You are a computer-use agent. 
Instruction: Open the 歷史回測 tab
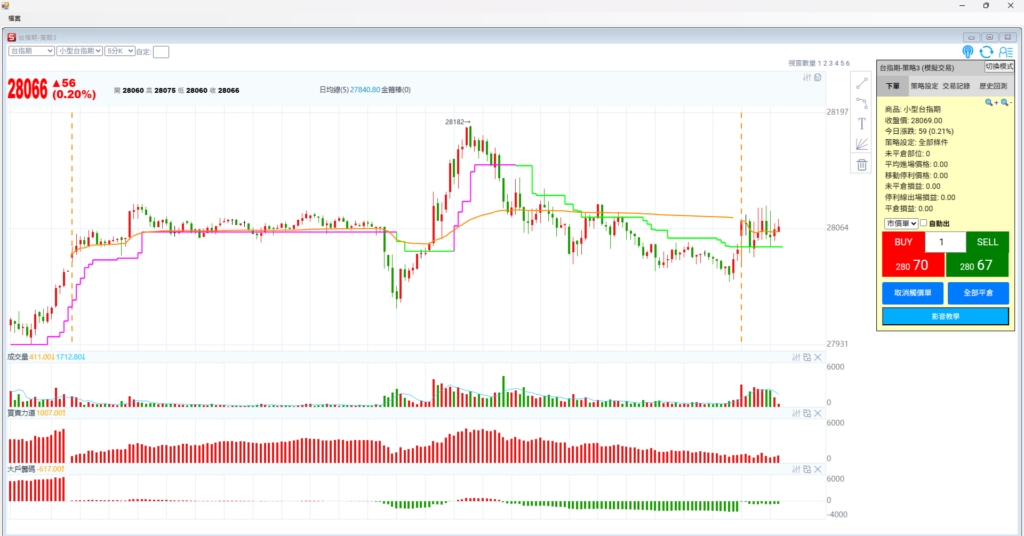point(992,86)
